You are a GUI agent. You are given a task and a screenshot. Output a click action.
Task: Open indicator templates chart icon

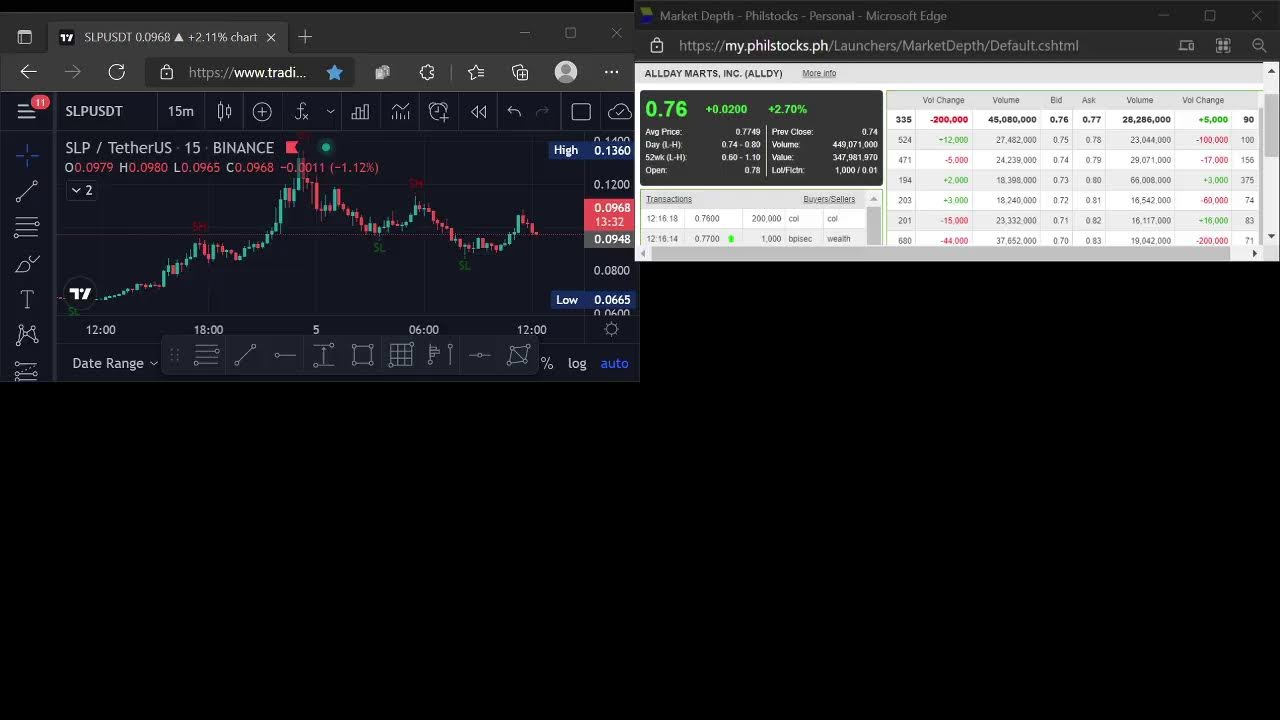coord(400,111)
